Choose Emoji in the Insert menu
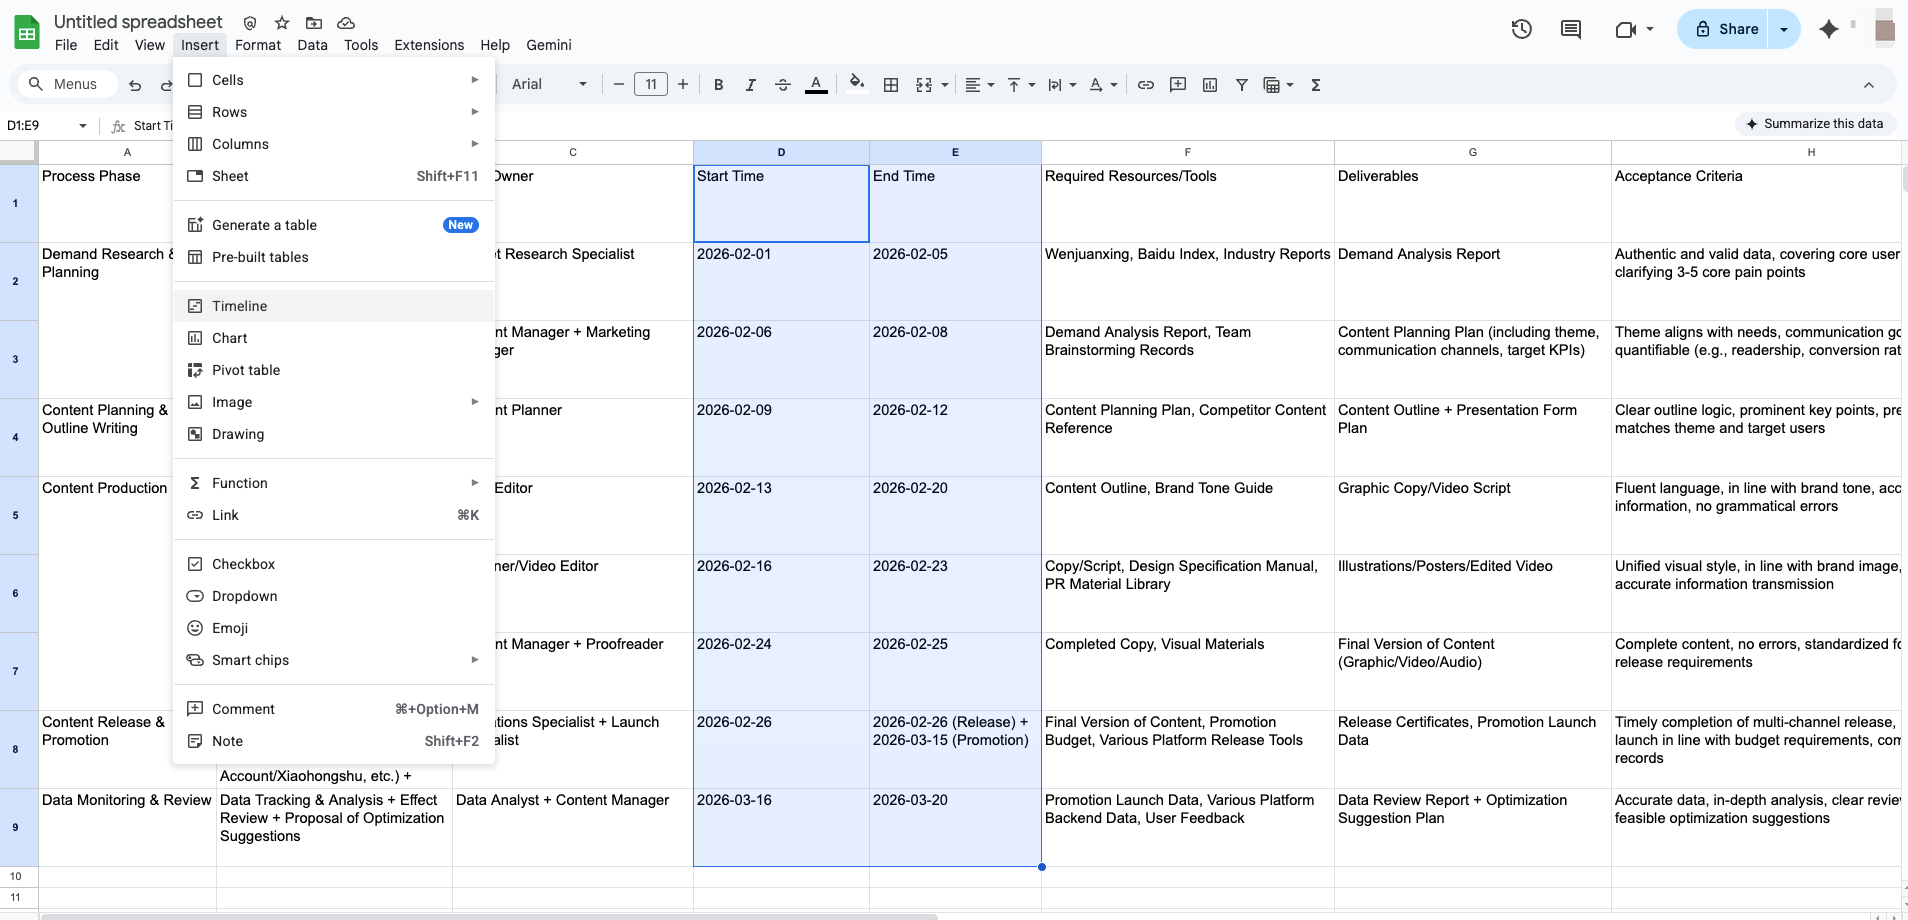The width and height of the screenshot is (1908, 920). pyautogui.click(x=334, y=628)
